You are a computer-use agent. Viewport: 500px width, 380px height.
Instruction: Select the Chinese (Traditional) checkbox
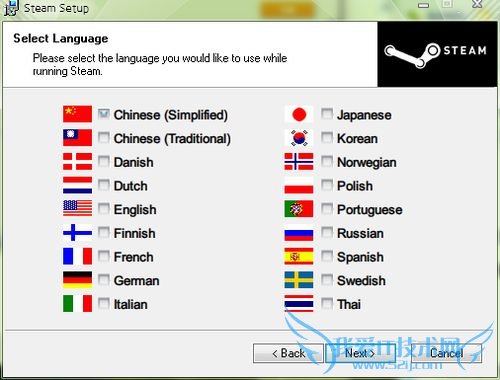[104, 138]
